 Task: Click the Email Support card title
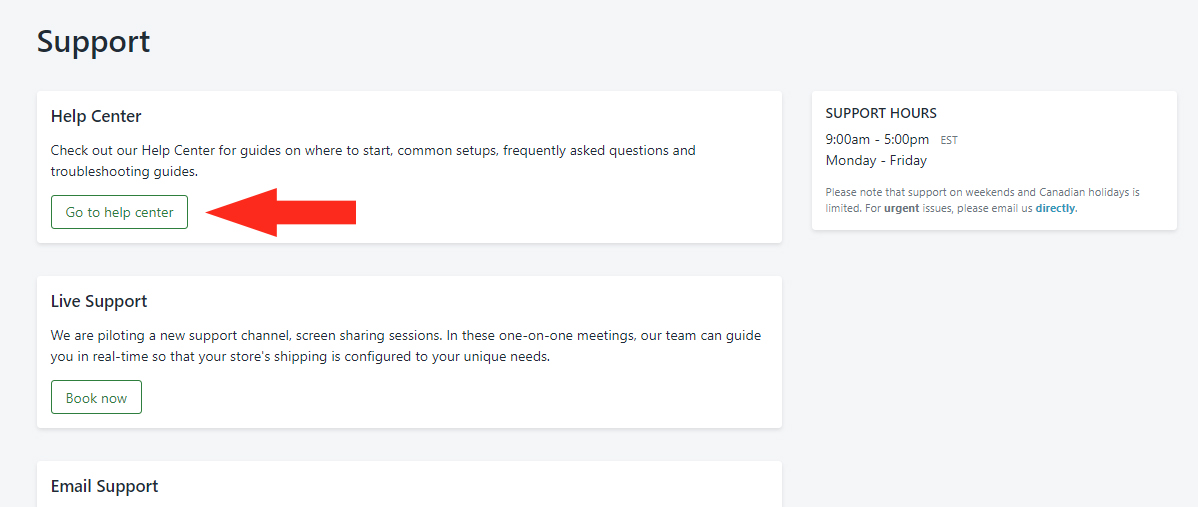point(105,486)
